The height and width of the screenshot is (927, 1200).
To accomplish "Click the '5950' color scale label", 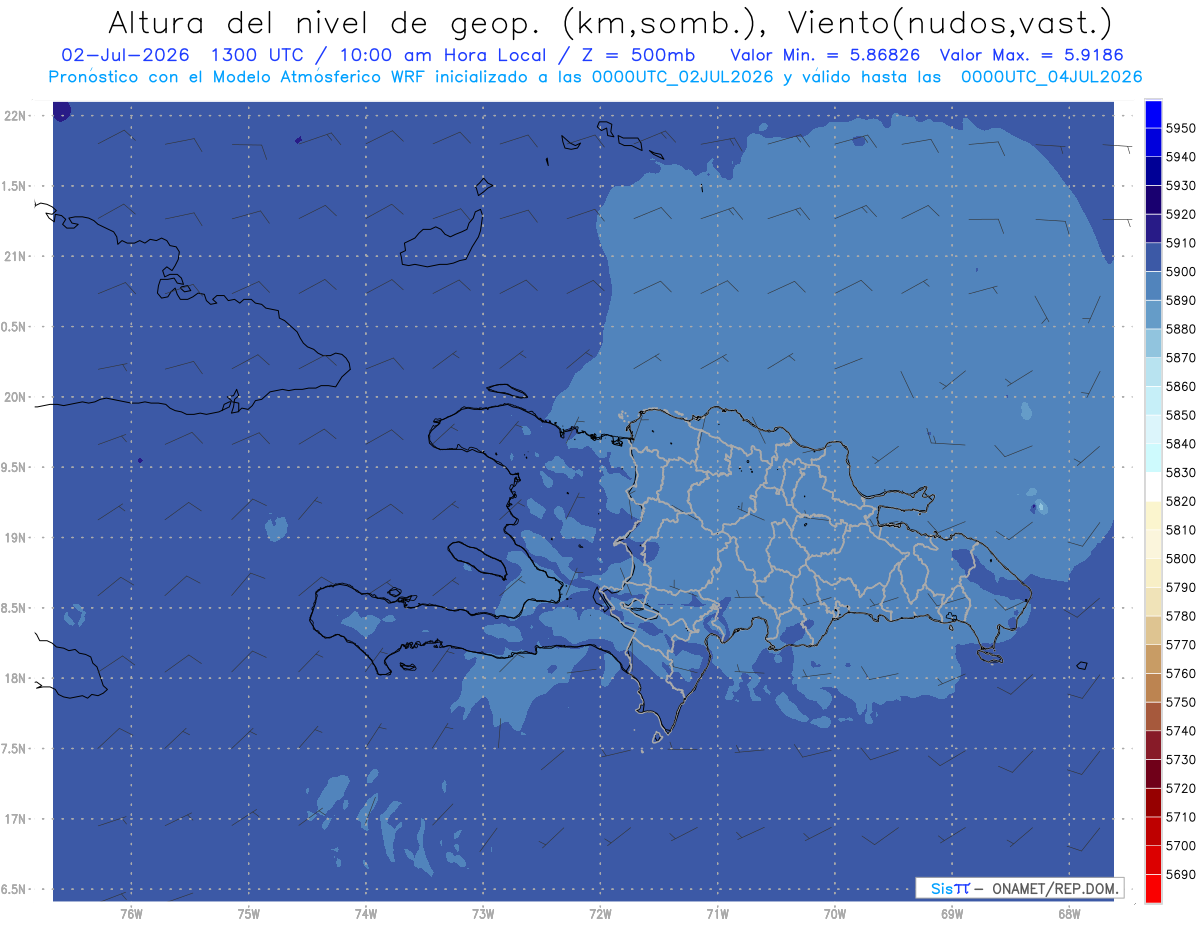I will tap(1181, 128).
